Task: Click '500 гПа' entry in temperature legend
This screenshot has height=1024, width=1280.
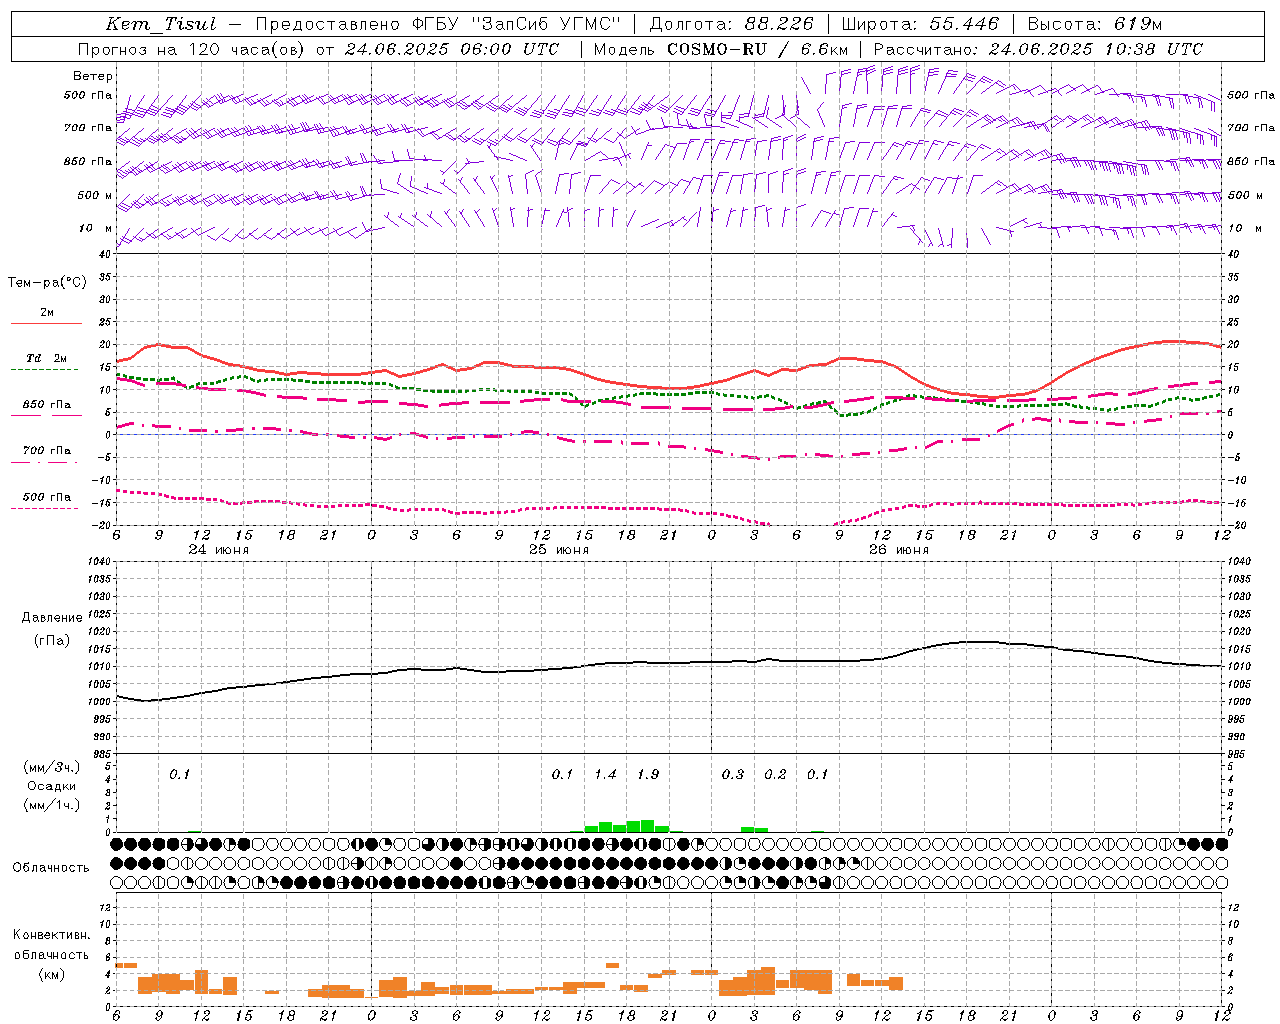Action: click(47, 497)
